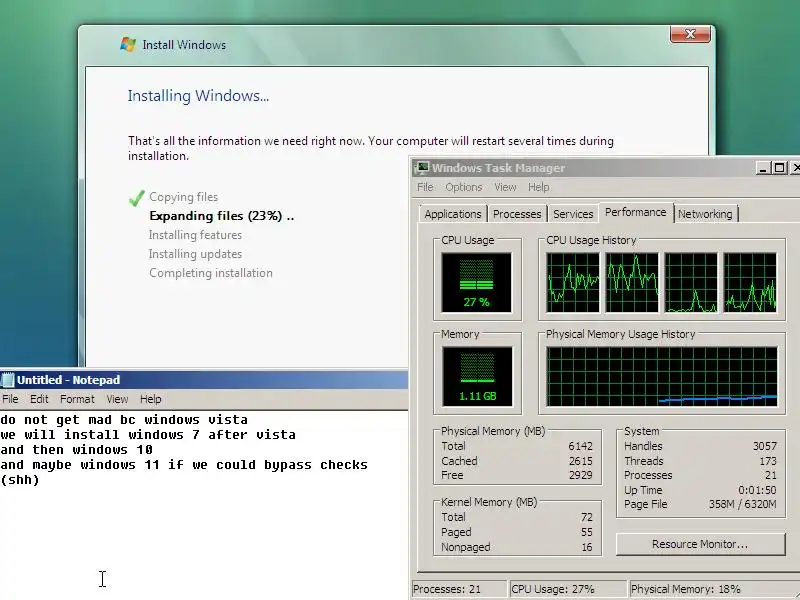Click the Notepad line 'and then windows 10'

coord(77,450)
